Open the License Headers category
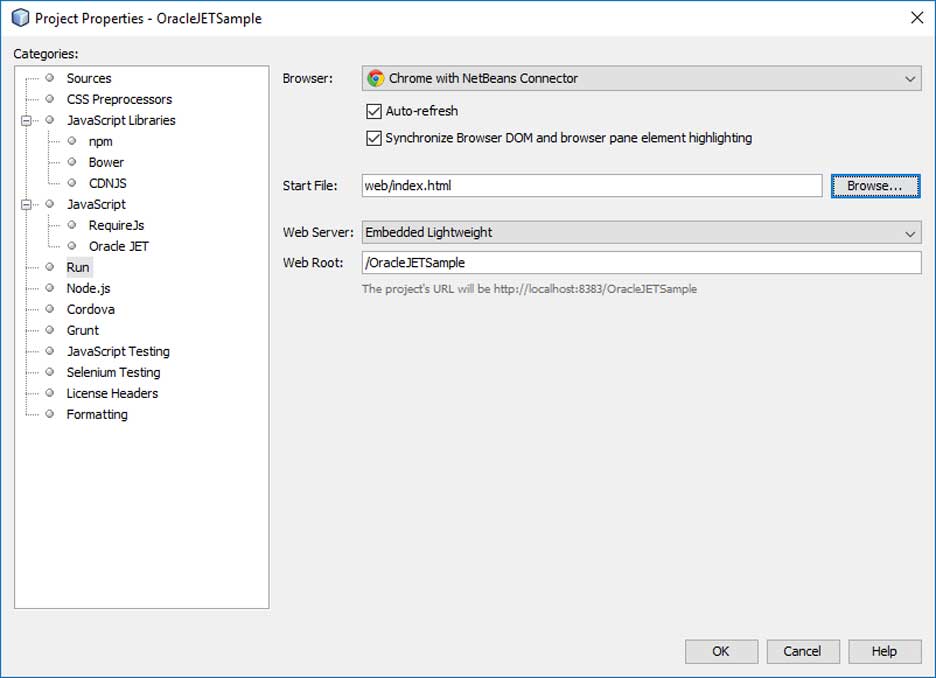The image size is (936, 678). [112, 393]
